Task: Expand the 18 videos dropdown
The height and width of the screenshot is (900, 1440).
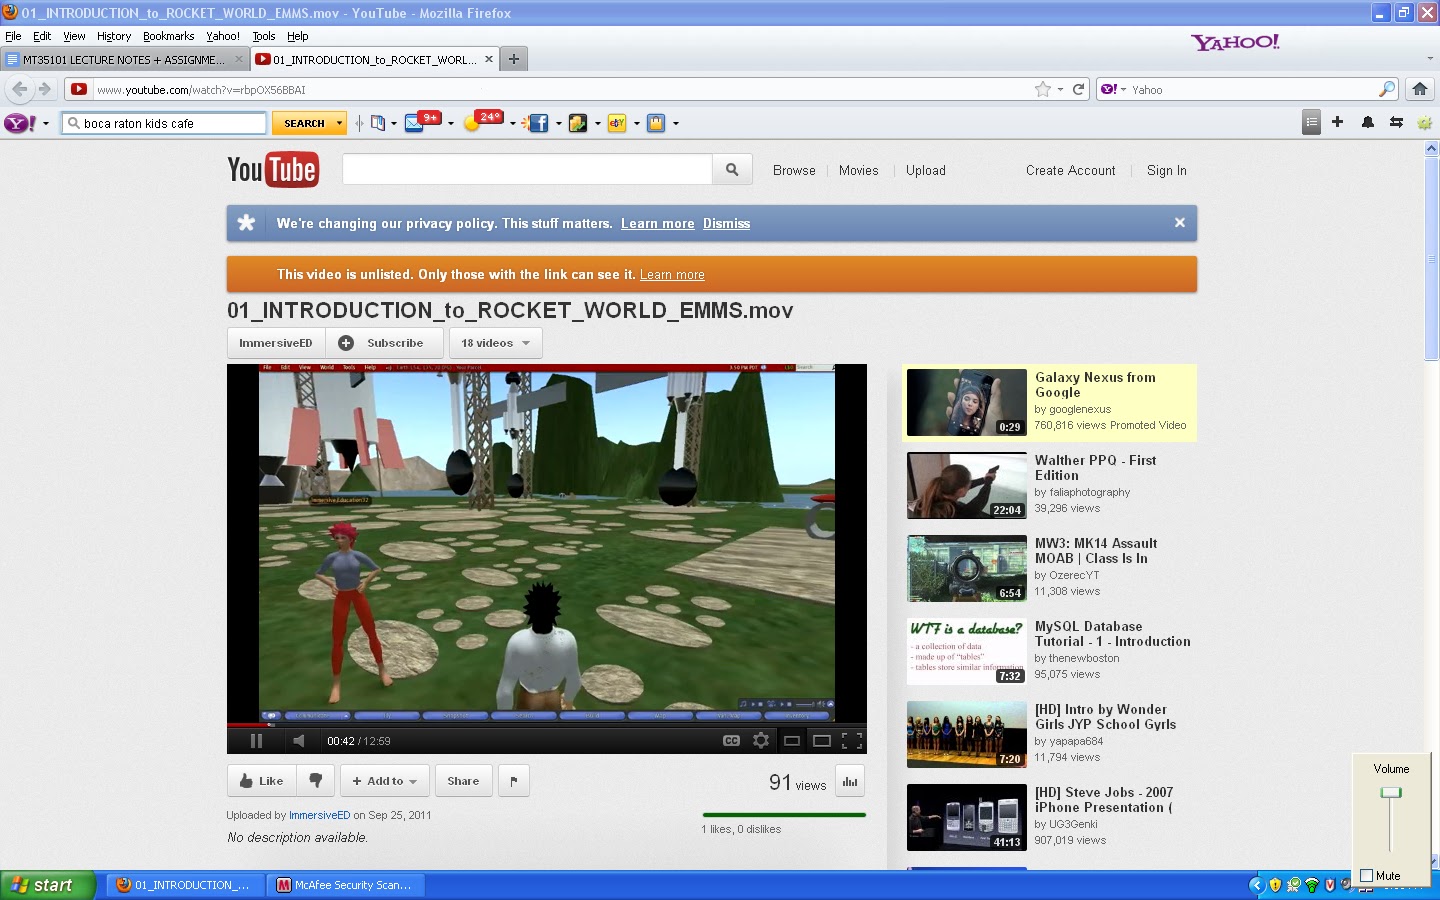Action: coord(496,343)
